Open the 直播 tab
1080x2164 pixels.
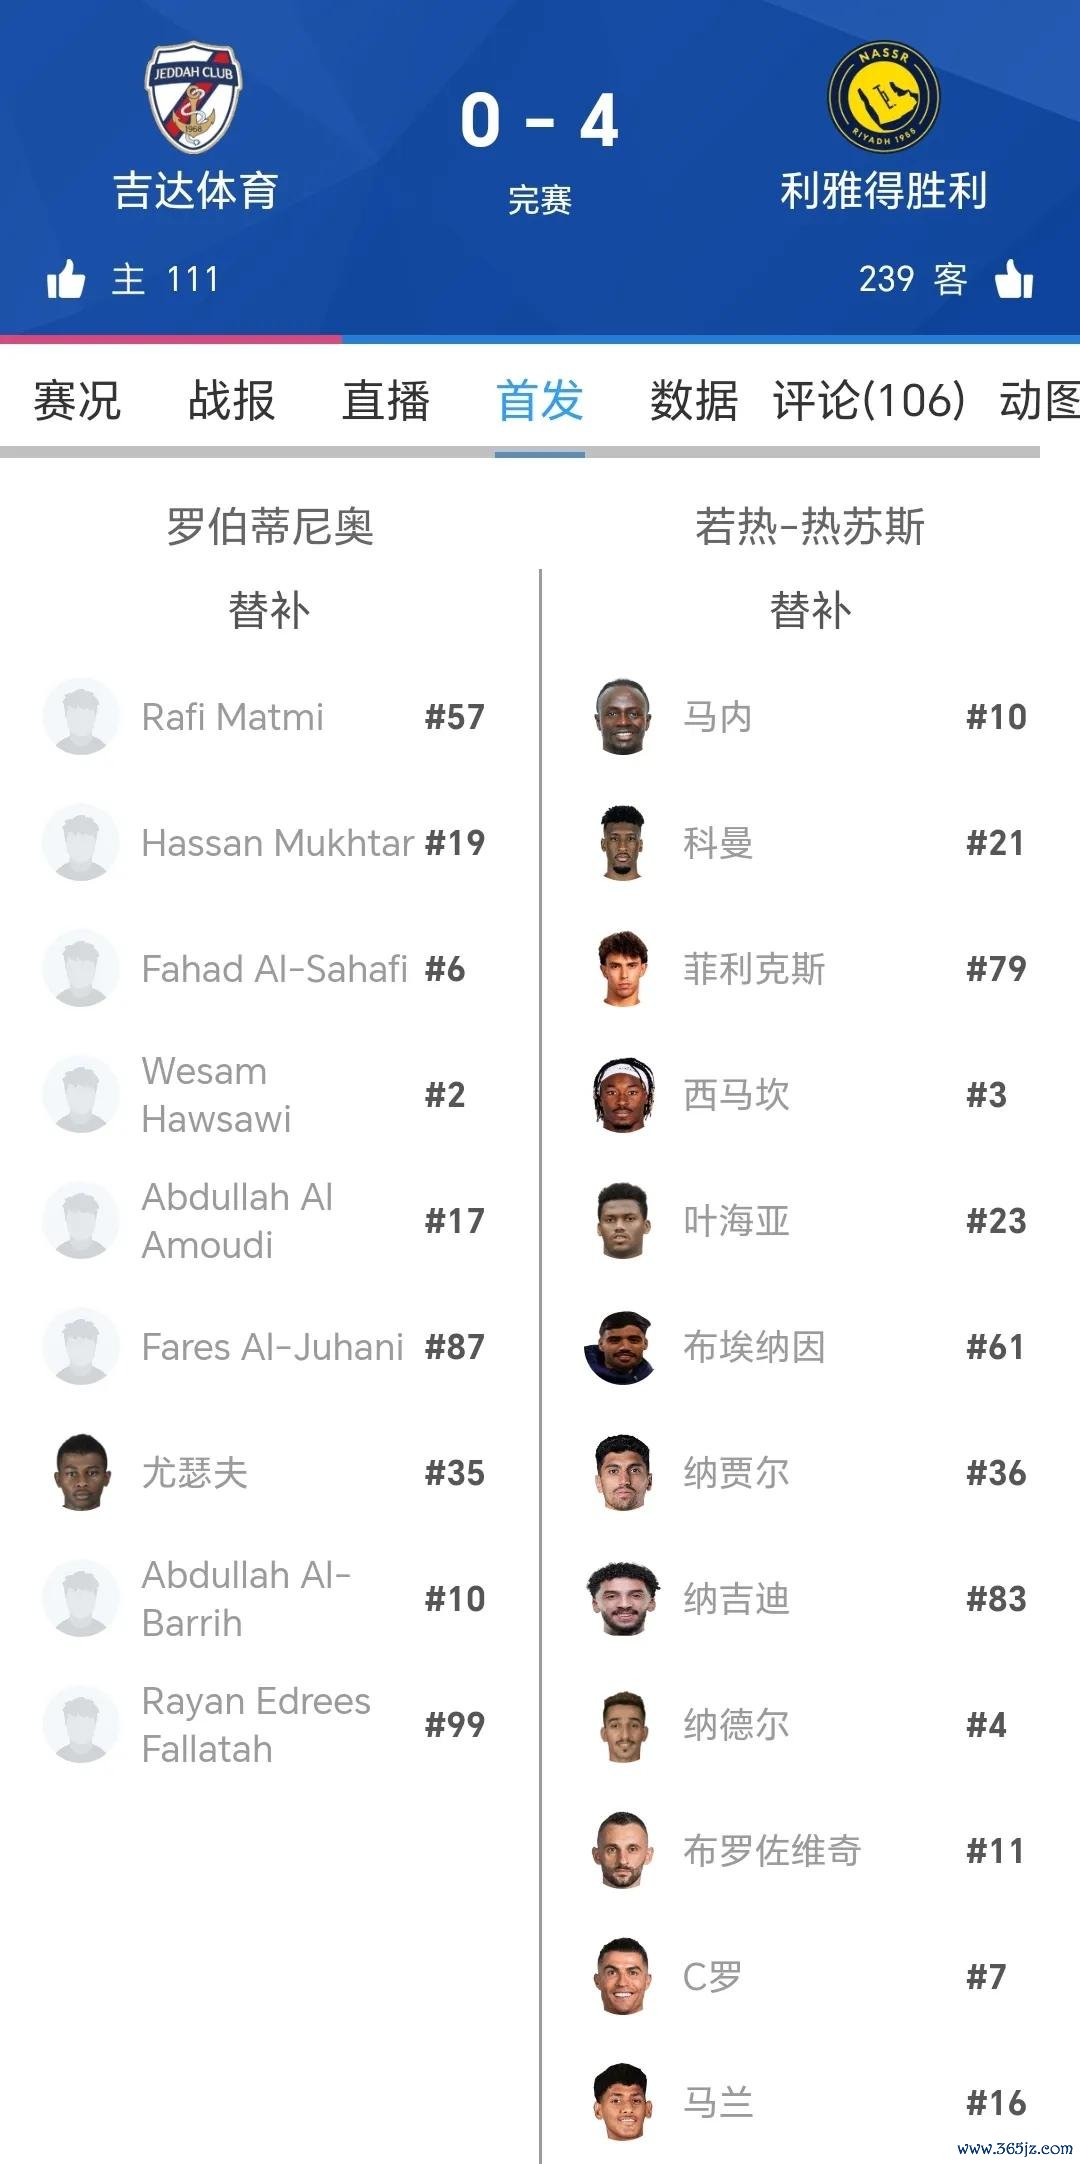(x=385, y=402)
